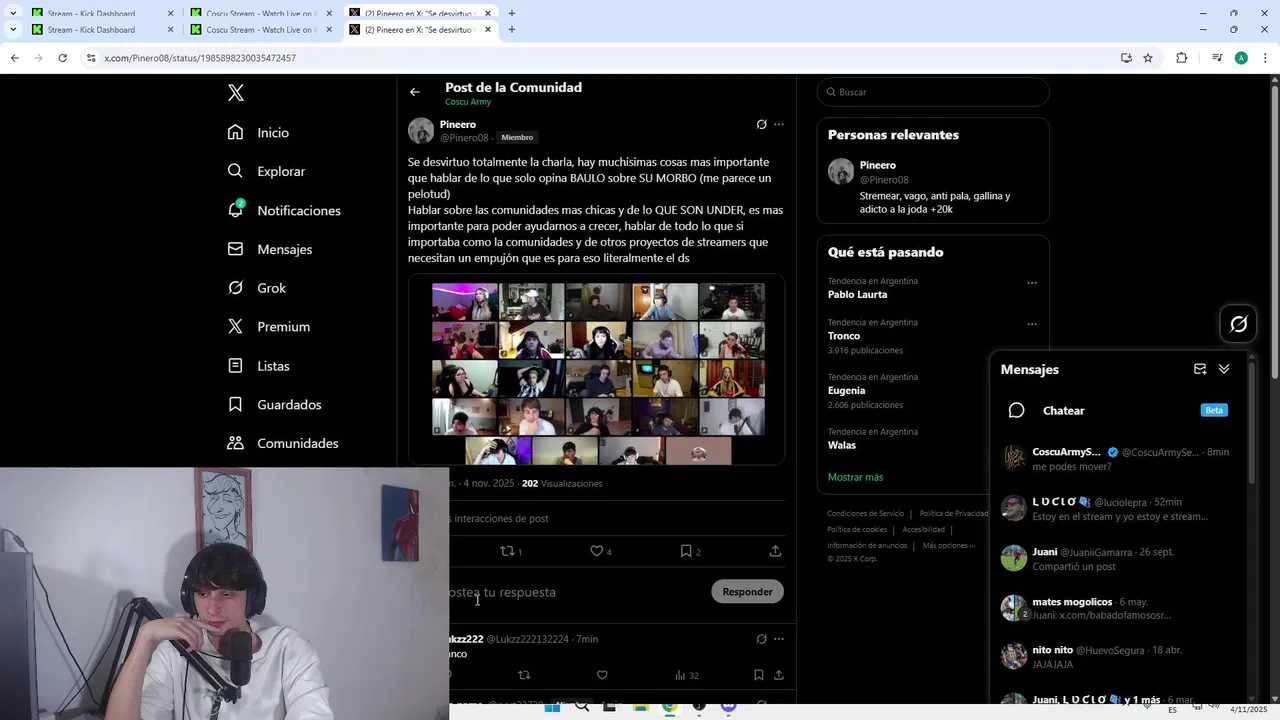Open Grok icon on Lukzz222's reply
1280x720 pixels.
[762, 639]
